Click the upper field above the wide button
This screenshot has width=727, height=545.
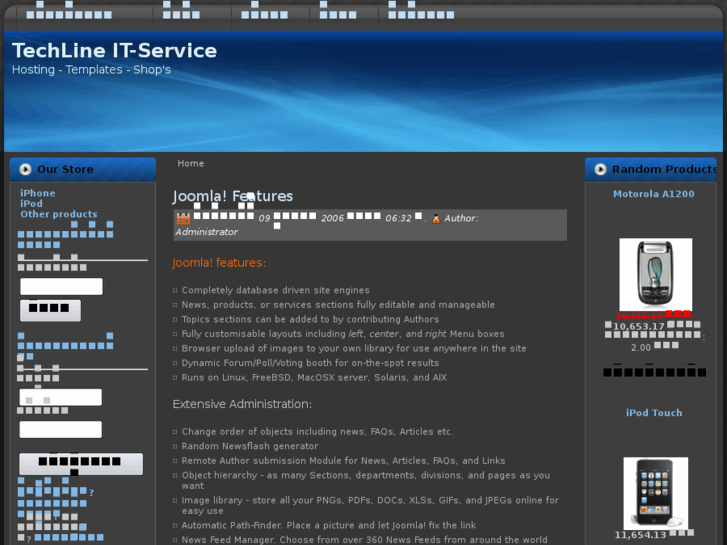click(61, 397)
